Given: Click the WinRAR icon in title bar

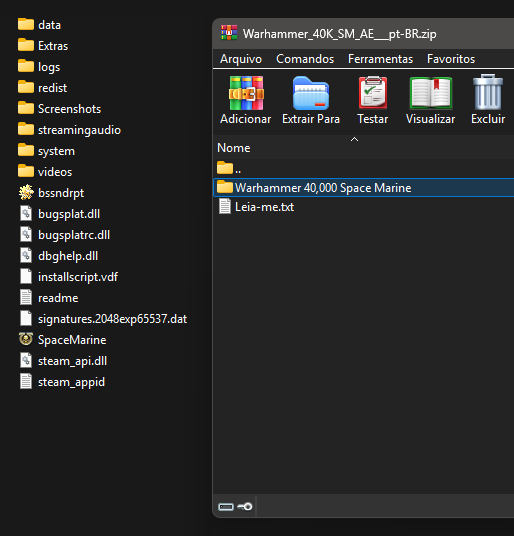Looking at the screenshot, I should [229, 33].
